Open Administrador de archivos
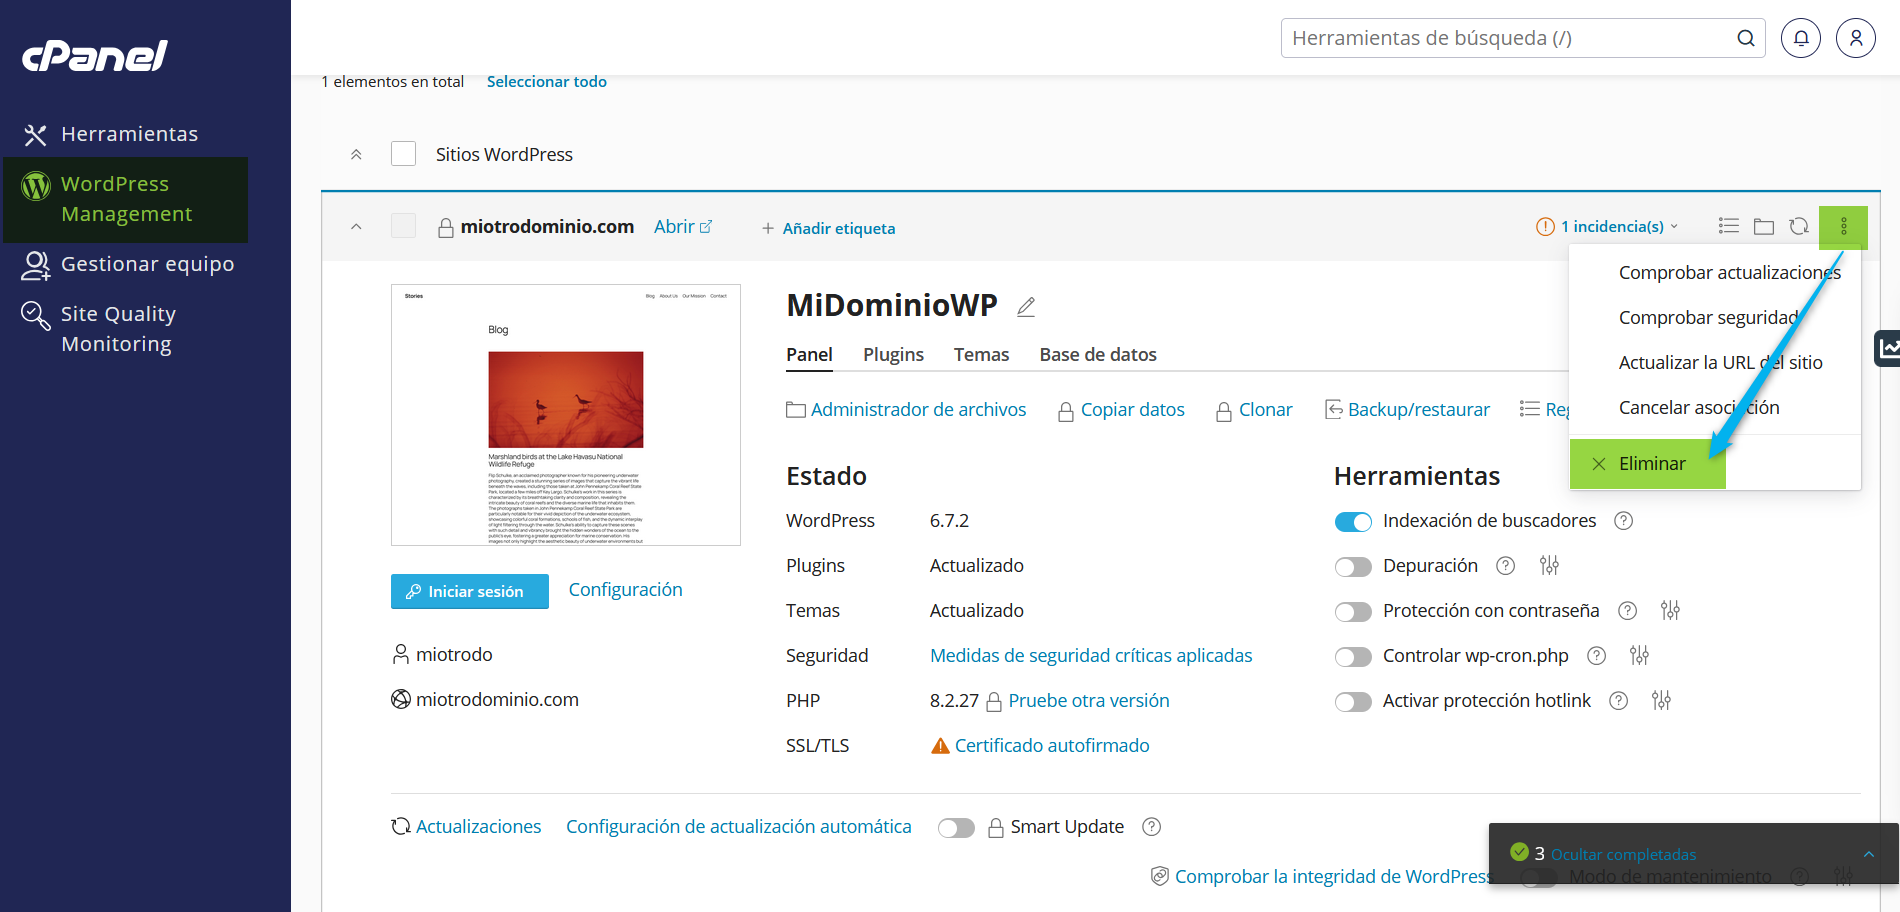The image size is (1900, 912). [x=906, y=410]
